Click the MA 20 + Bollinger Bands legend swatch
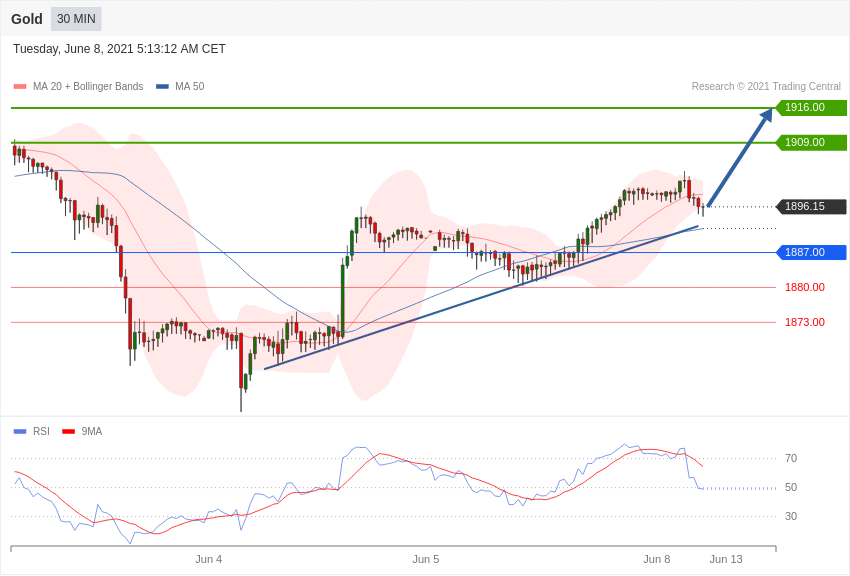The image size is (850, 576). (20, 87)
